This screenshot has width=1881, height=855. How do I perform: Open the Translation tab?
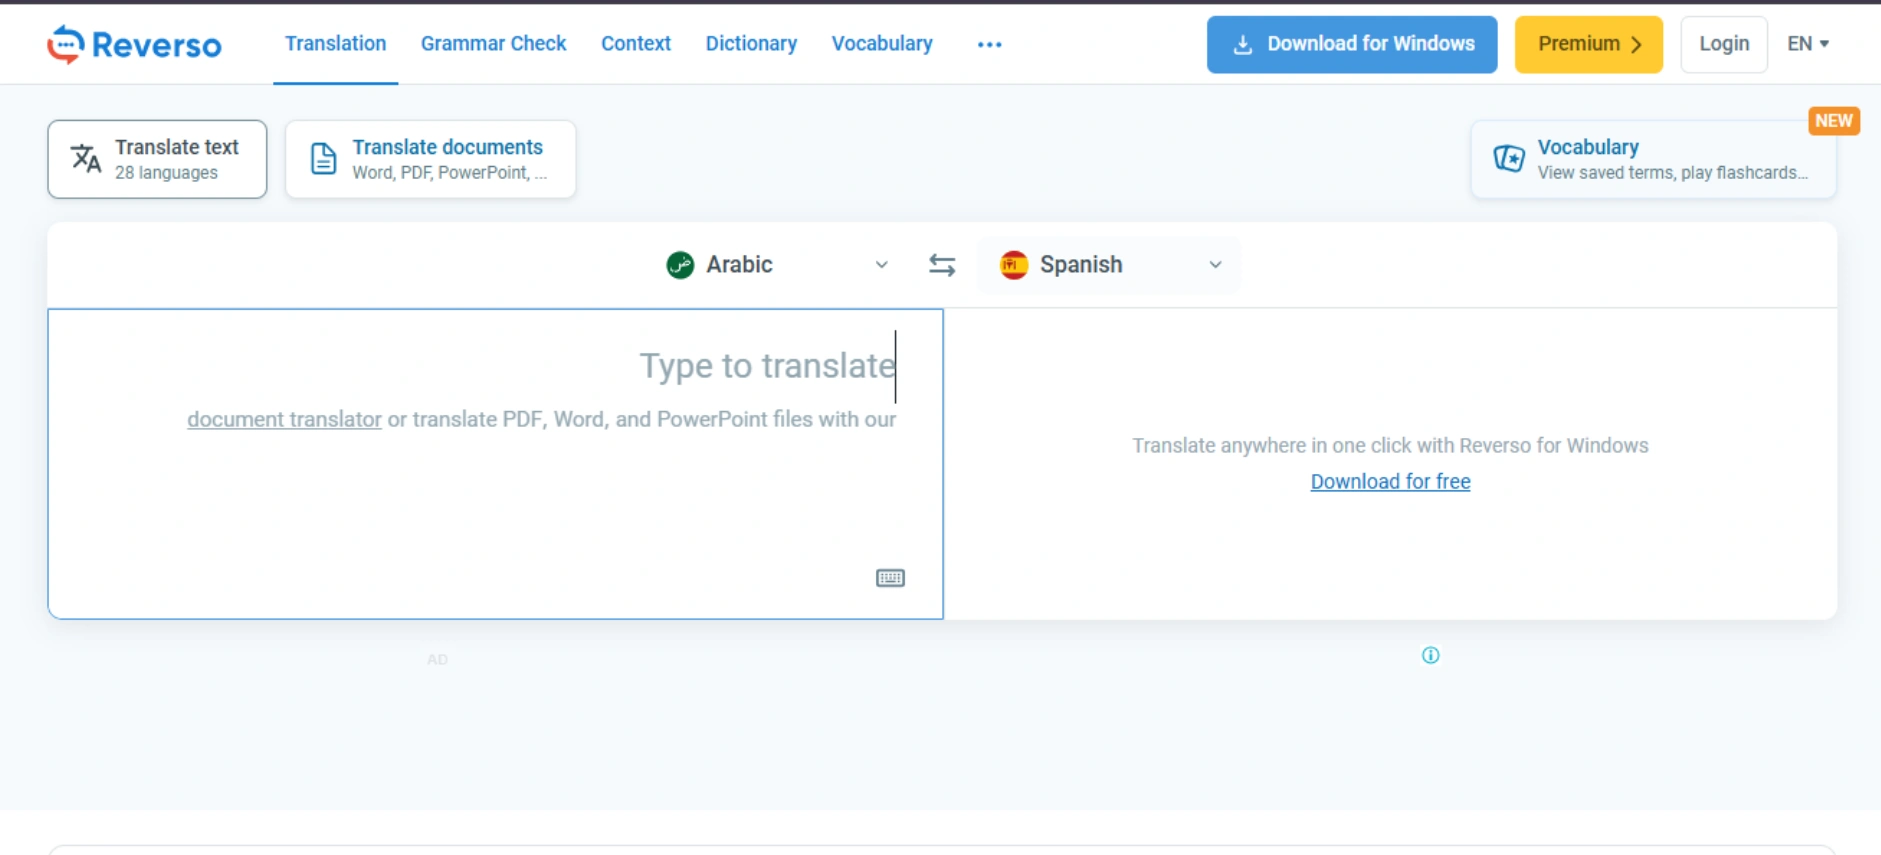(x=335, y=44)
